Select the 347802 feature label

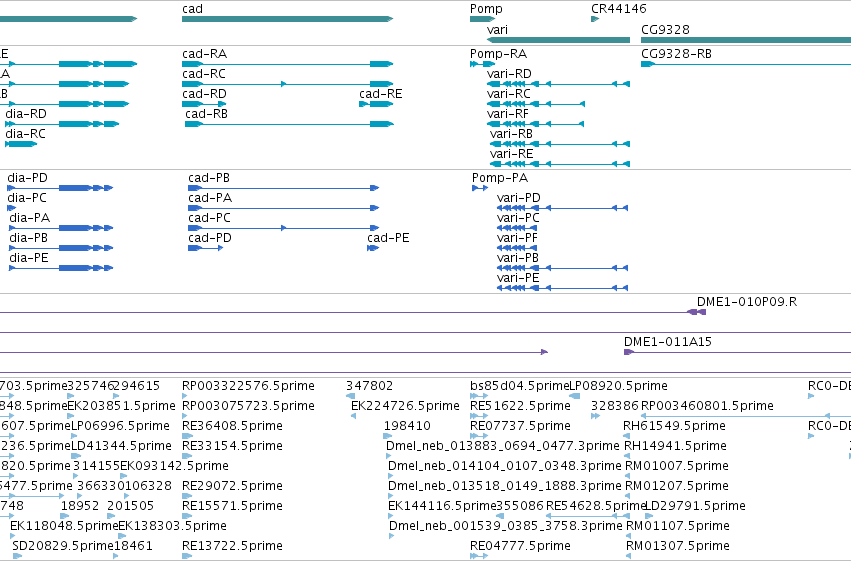(x=370, y=386)
